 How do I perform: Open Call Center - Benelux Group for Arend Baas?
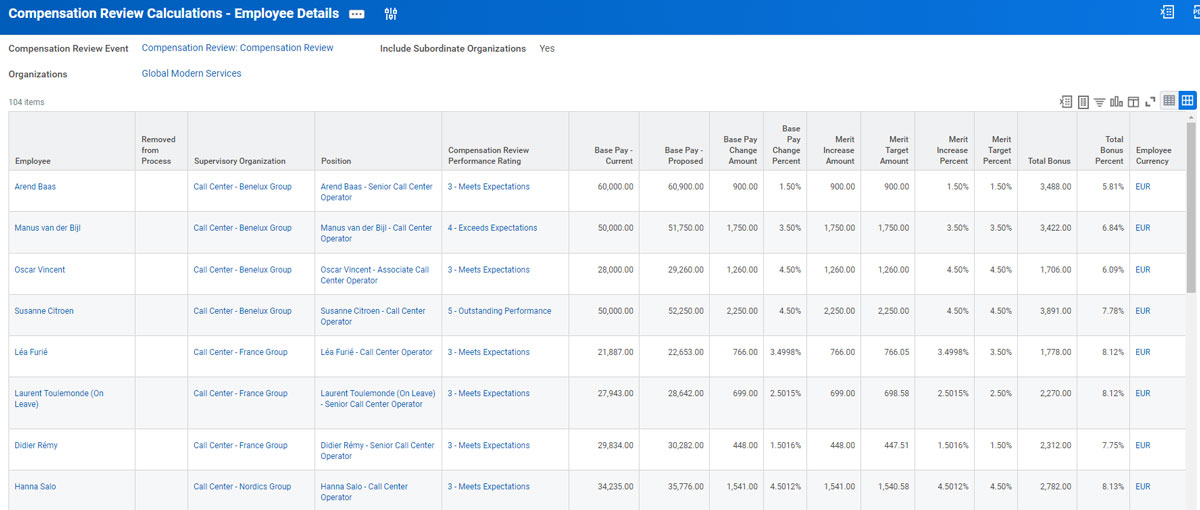tap(243, 187)
